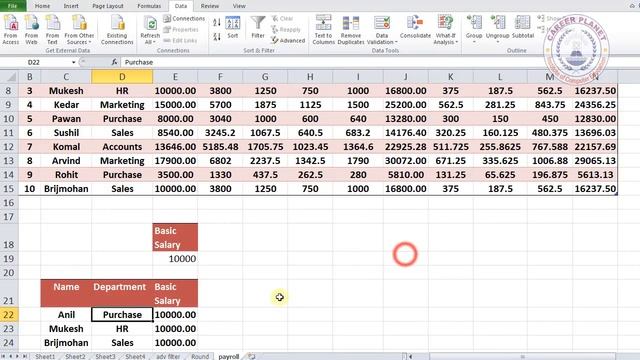Viewport: 640px width, 360px height.
Task: Switch to Page Layout tab
Action: point(108,6)
